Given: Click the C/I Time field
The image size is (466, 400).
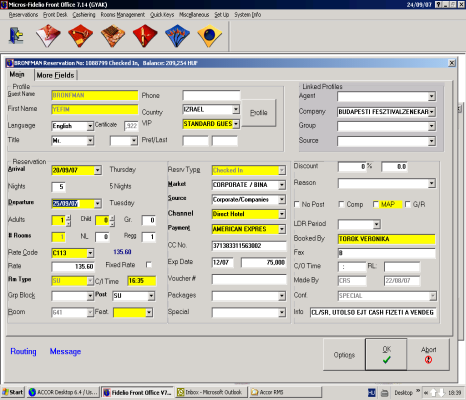Looking at the screenshot, I should click(142, 281).
